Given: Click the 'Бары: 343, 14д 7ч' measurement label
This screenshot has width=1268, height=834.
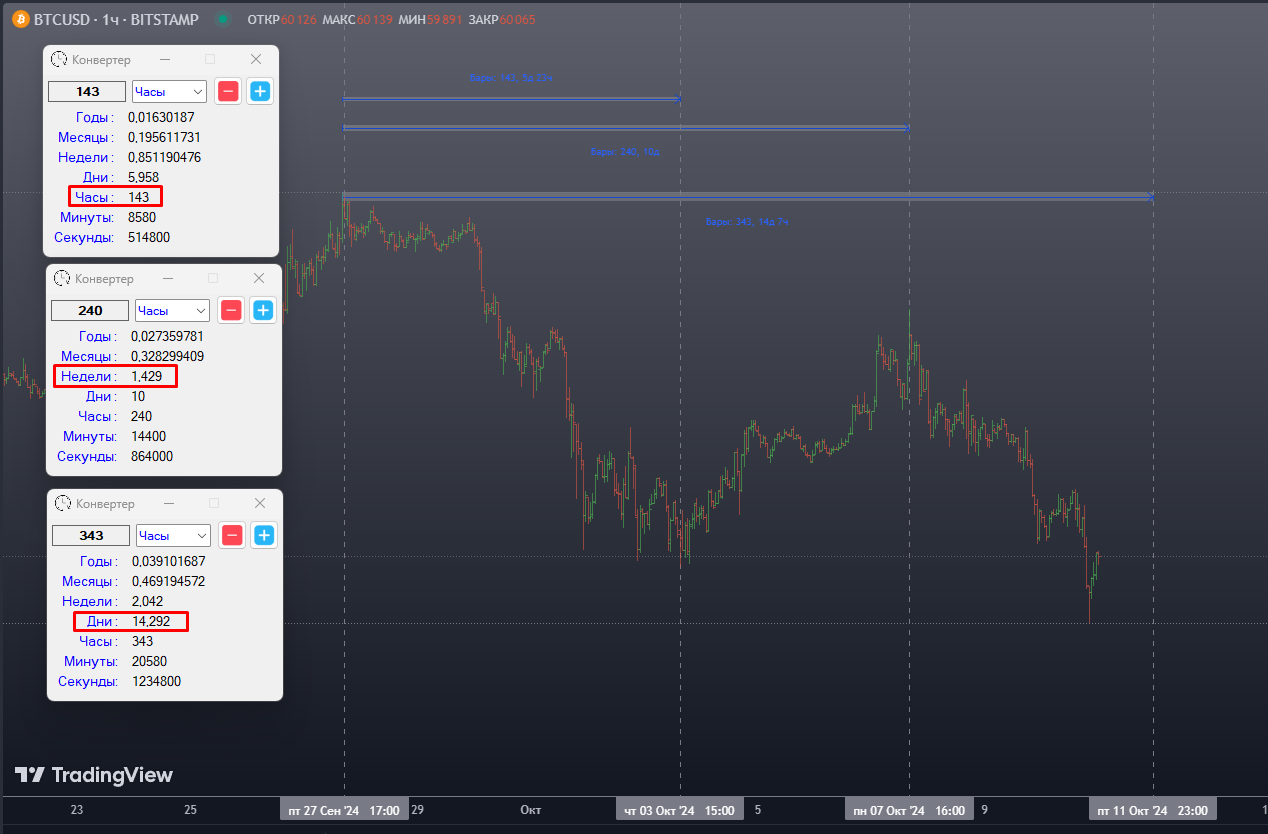Looking at the screenshot, I should coord(748,221).
